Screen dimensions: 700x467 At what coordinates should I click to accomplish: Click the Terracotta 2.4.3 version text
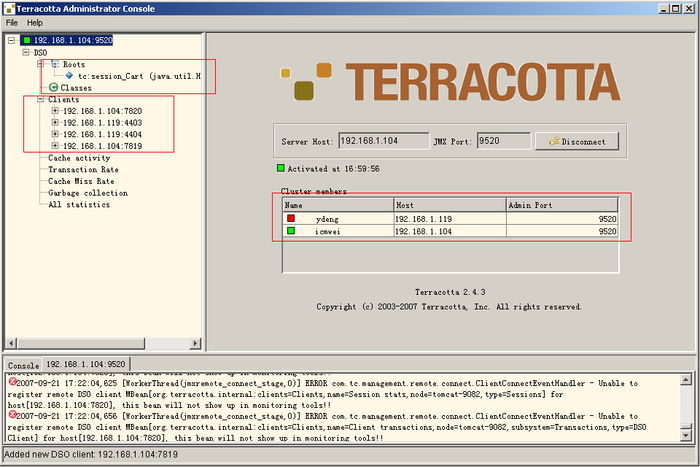tap(450, 292)
